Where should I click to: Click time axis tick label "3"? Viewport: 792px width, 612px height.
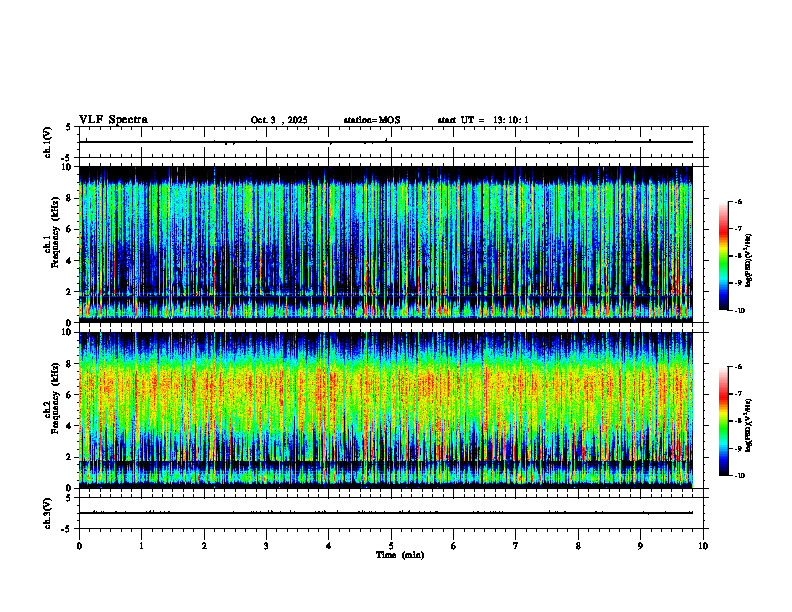tap(266, 546)
